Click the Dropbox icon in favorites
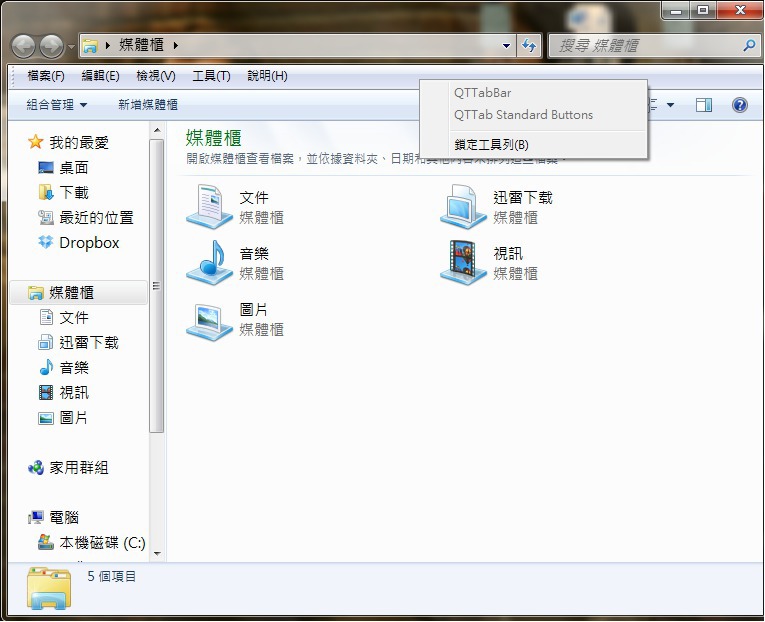Image resolution: width=765 pixels, height=622 pixels. coord(46,242)
